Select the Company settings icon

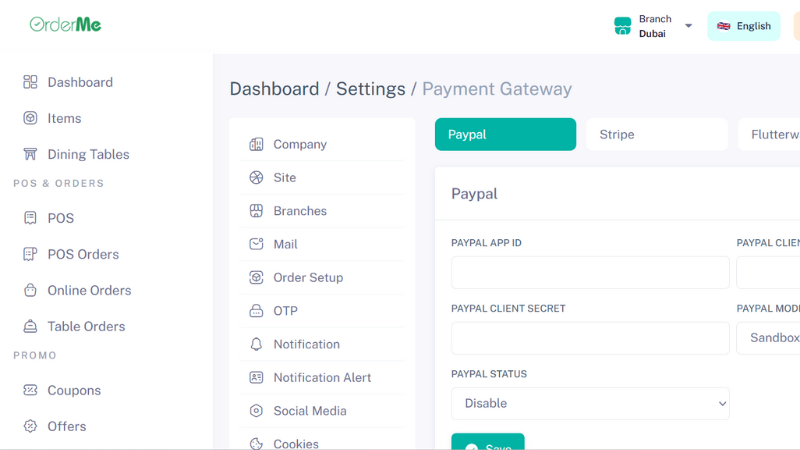tap(256, 144)
